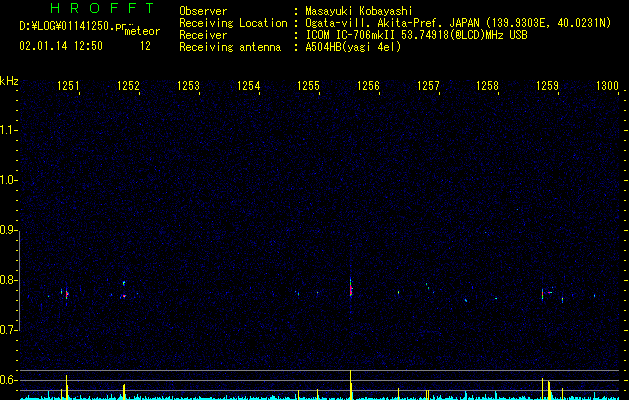Click the Receiver field label

[x=203, y=35]
